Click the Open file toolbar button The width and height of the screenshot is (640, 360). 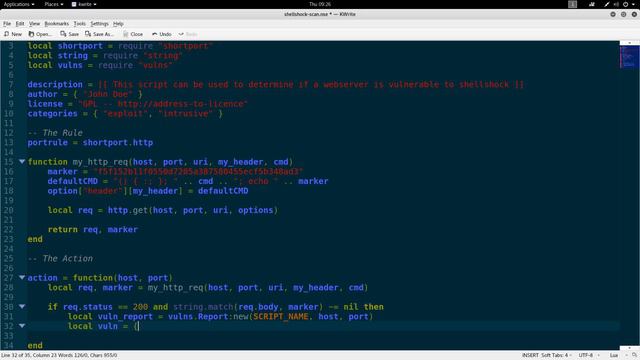click(40, 34)
